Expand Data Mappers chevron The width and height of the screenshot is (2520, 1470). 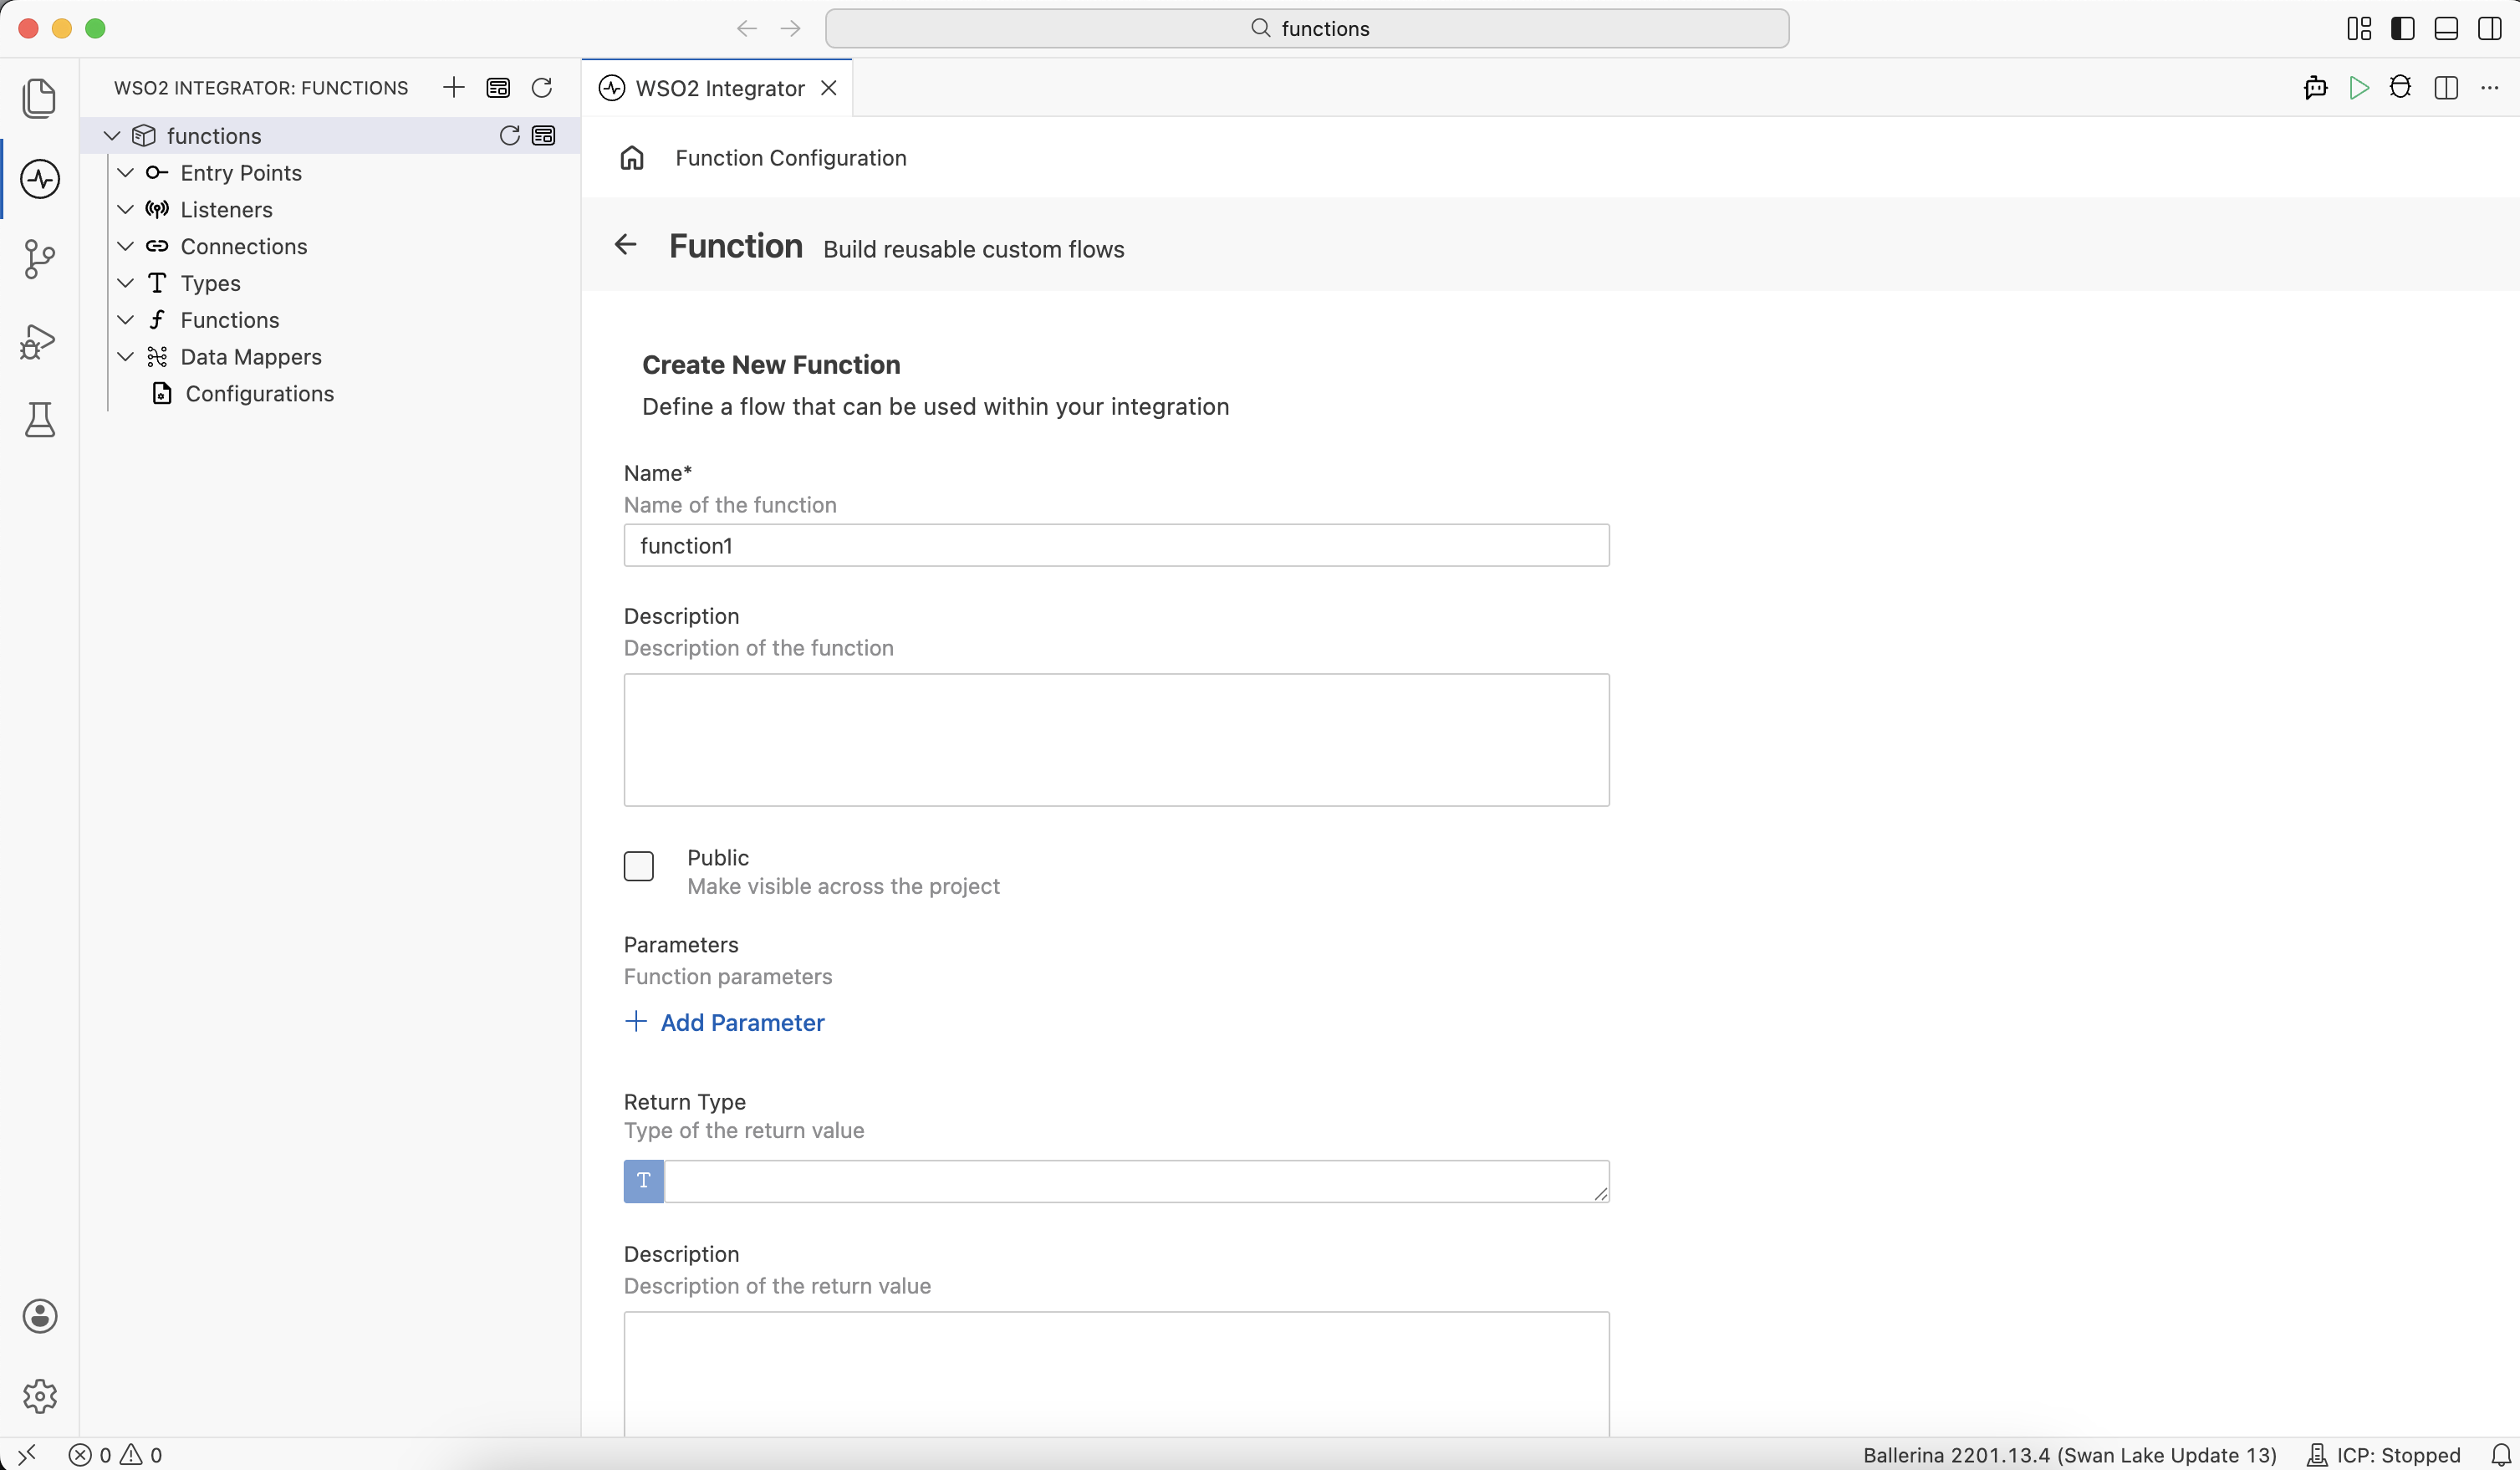(x=126, y=357)
